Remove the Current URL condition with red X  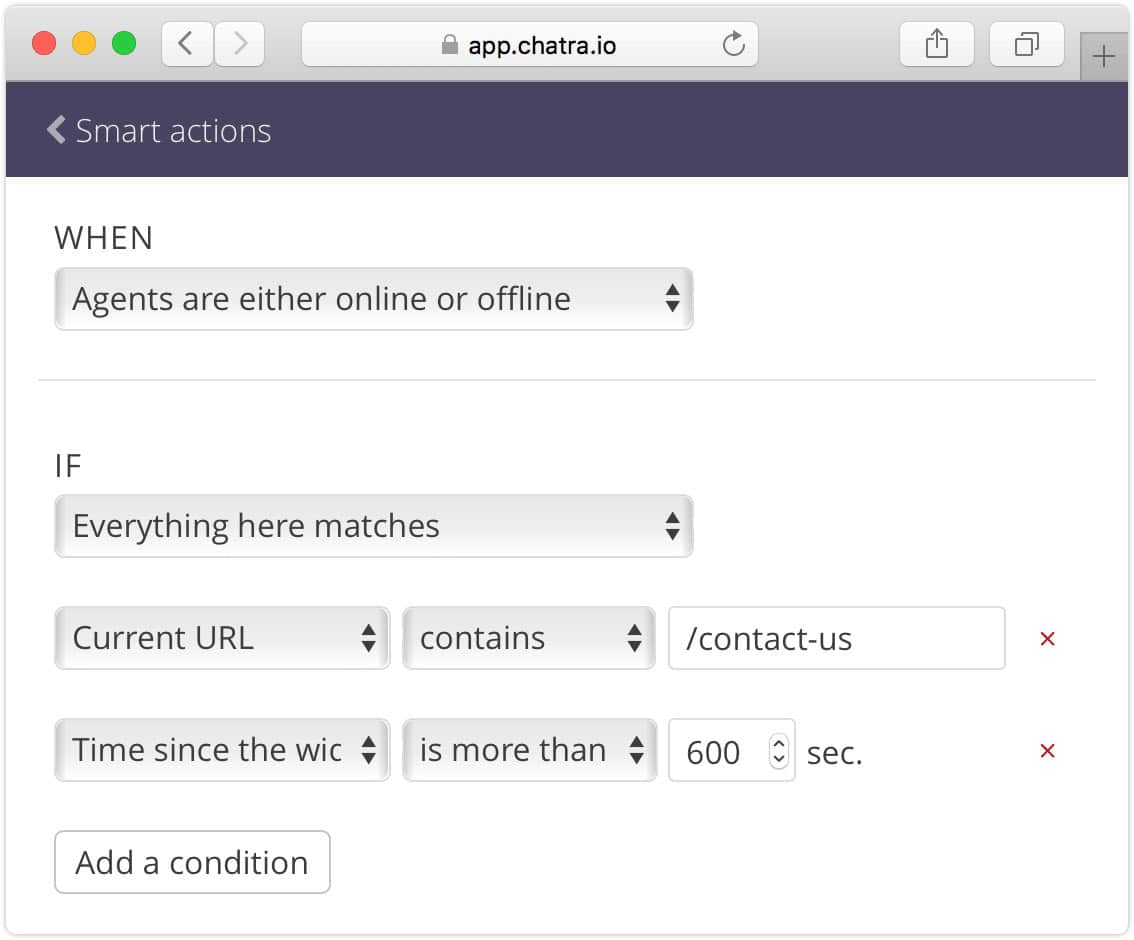1047,638
